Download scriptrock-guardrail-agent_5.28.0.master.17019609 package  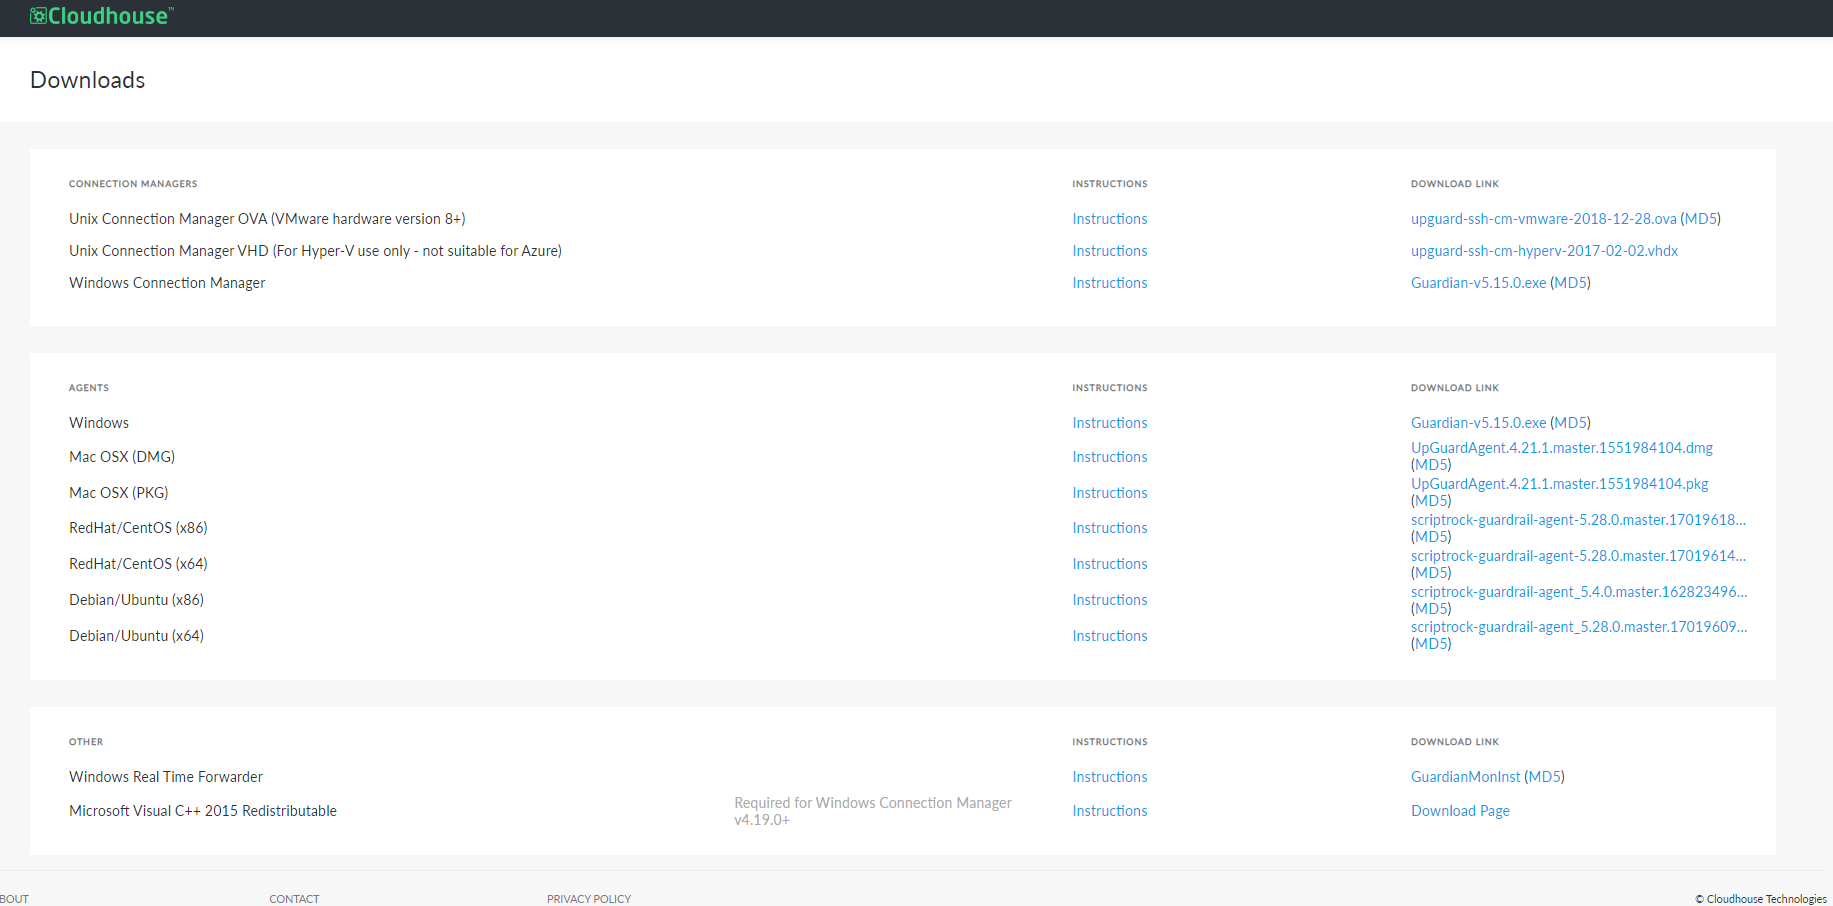(1579, 627)
